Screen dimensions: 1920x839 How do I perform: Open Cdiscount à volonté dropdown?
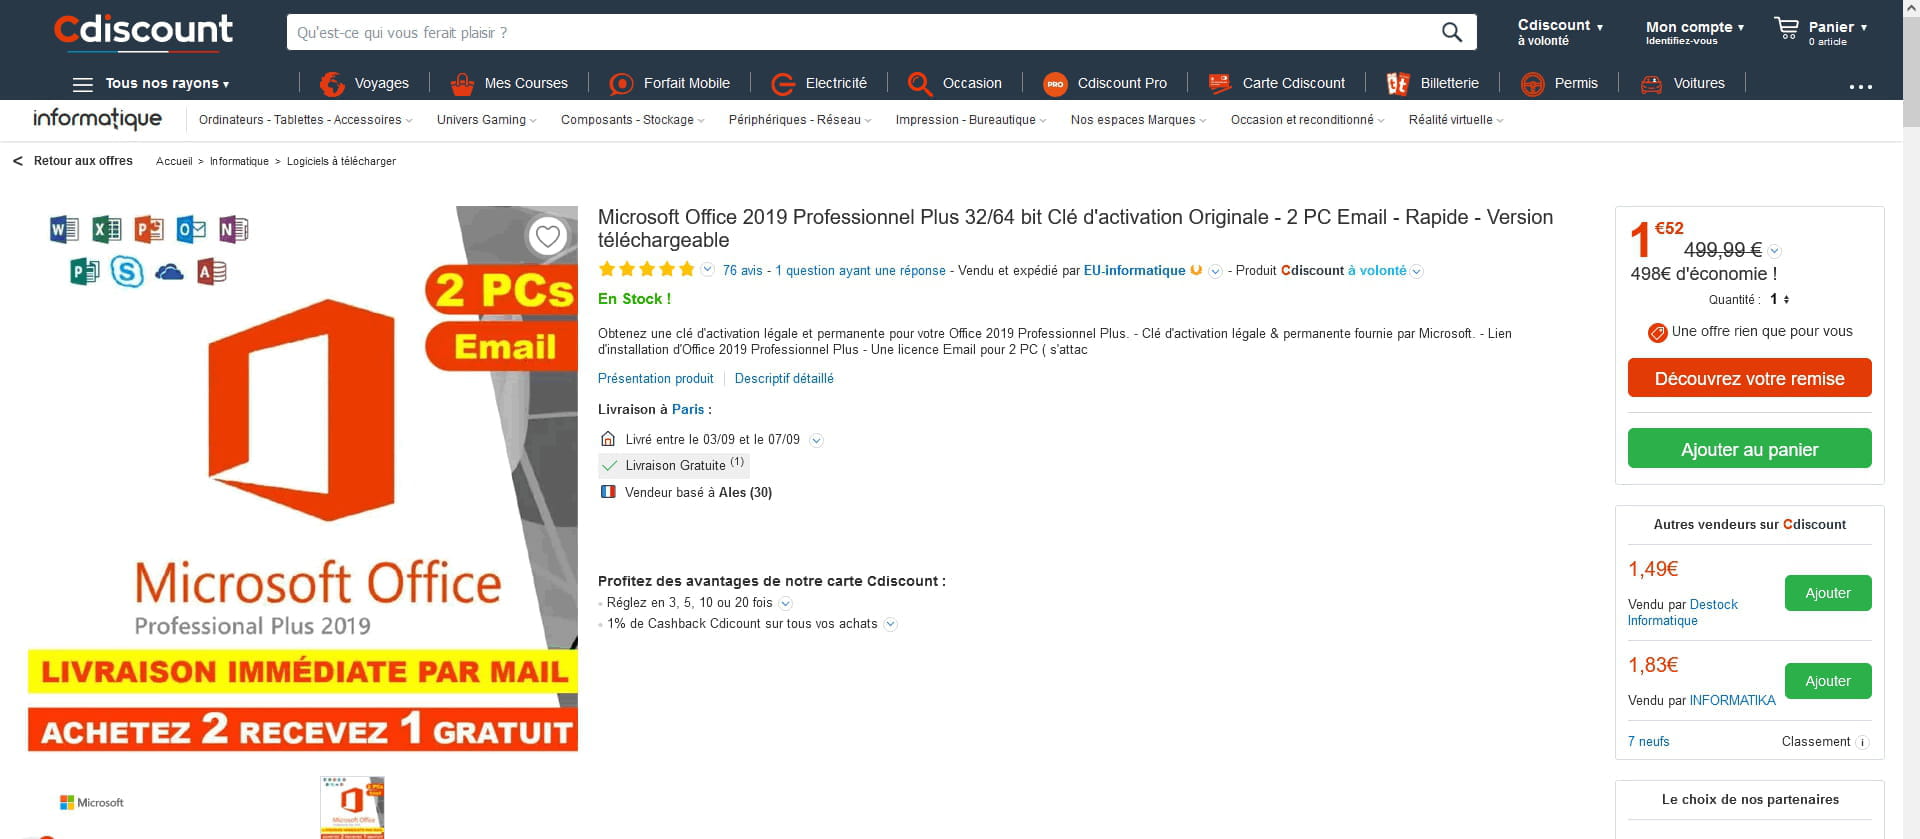(1560, 32)
